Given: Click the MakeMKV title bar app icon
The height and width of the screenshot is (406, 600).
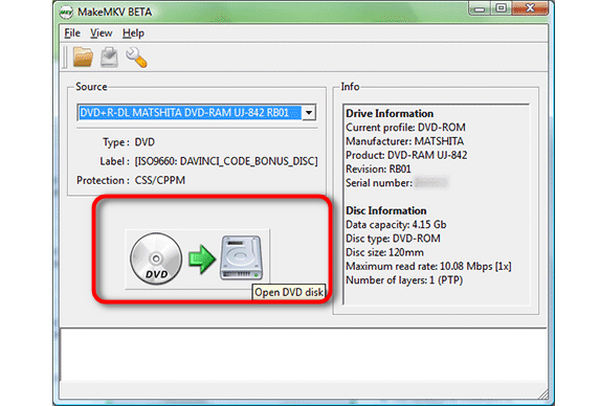Looking at the screenshot, I should click(66, 12).
